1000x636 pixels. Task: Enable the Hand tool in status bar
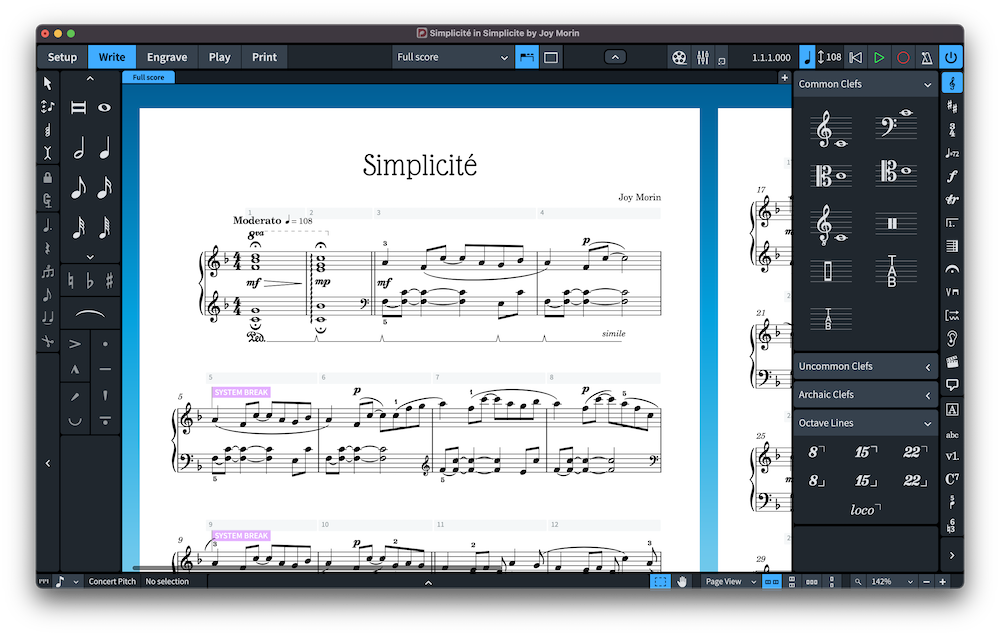pos(682,581)
